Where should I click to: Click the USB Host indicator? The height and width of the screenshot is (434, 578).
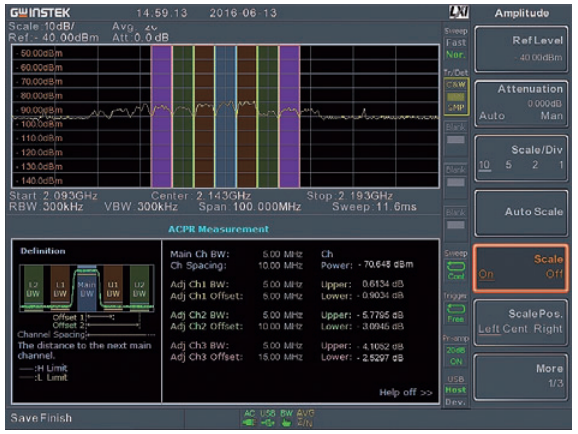[x=456, y=390]
